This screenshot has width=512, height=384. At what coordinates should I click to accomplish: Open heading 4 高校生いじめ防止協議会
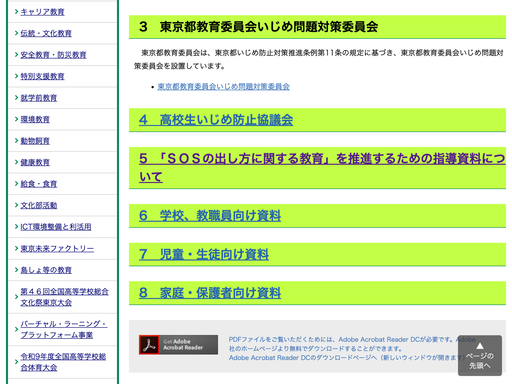pyautogui.click(x=216, y=120)
